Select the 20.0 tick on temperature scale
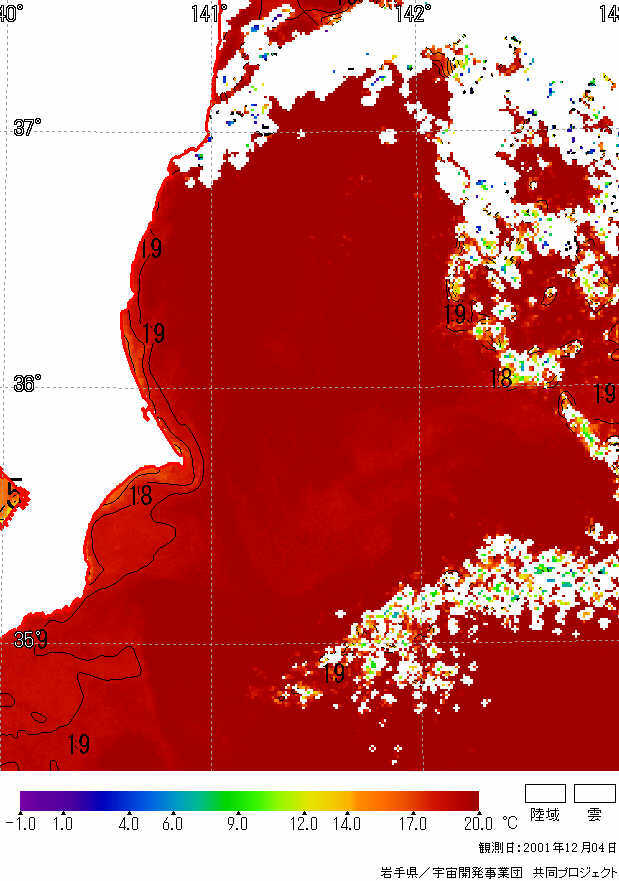 pos(478,823)
